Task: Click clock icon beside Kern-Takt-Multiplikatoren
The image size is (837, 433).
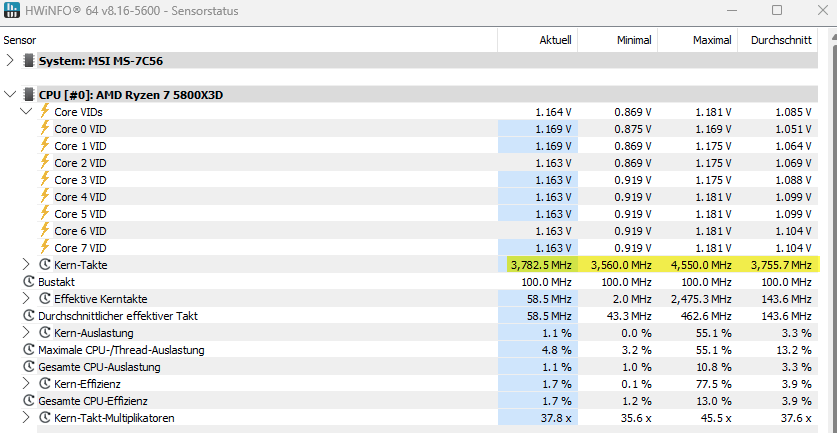Action: click(45, 418)
